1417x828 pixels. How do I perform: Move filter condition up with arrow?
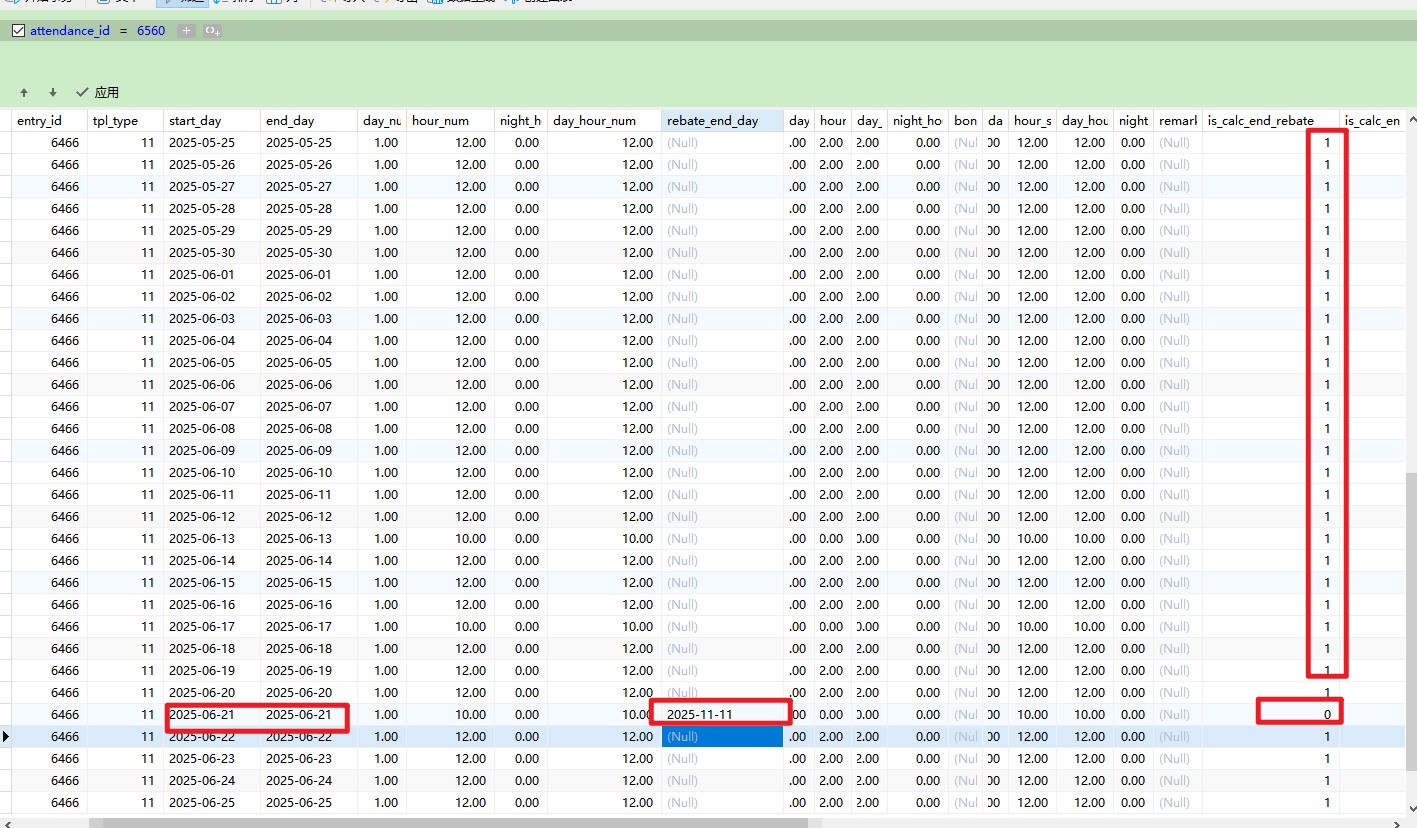24,92
